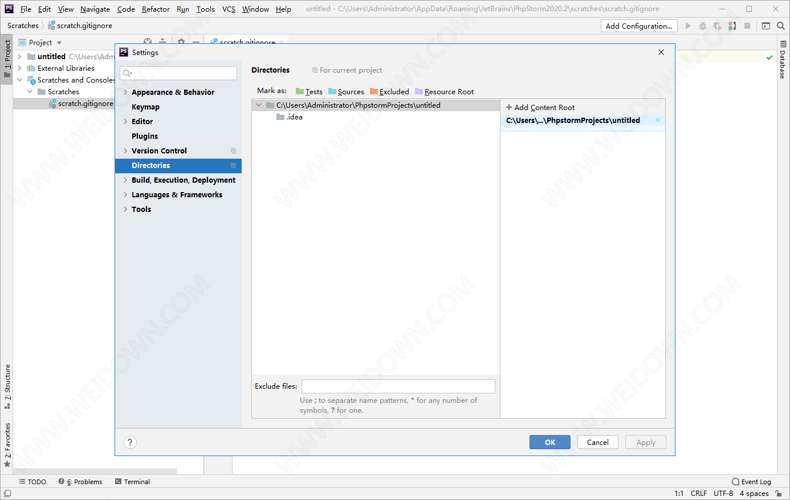This screenshot has height=500, width=790.
Task: Expand Languages & Frameworks settings
Action: point(125,195)
